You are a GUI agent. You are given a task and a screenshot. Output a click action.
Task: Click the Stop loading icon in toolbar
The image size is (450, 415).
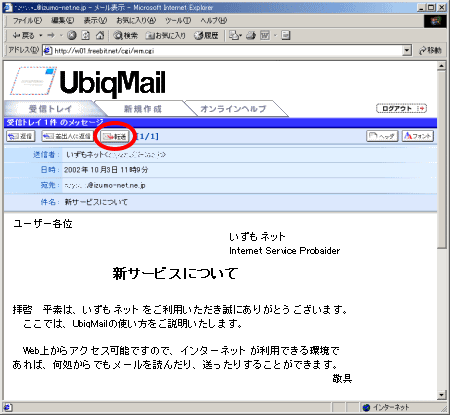pyautogui.click(x=72, y=35)
